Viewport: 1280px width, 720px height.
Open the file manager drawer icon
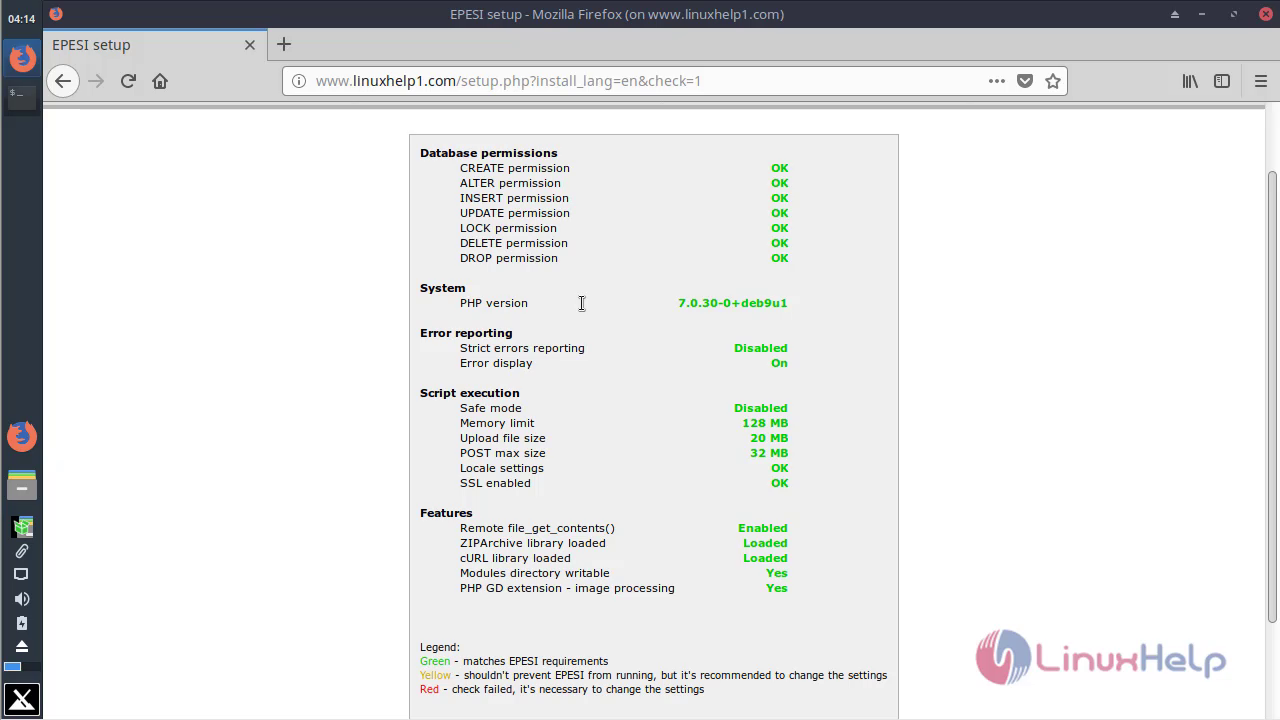(x=22, y=485)
